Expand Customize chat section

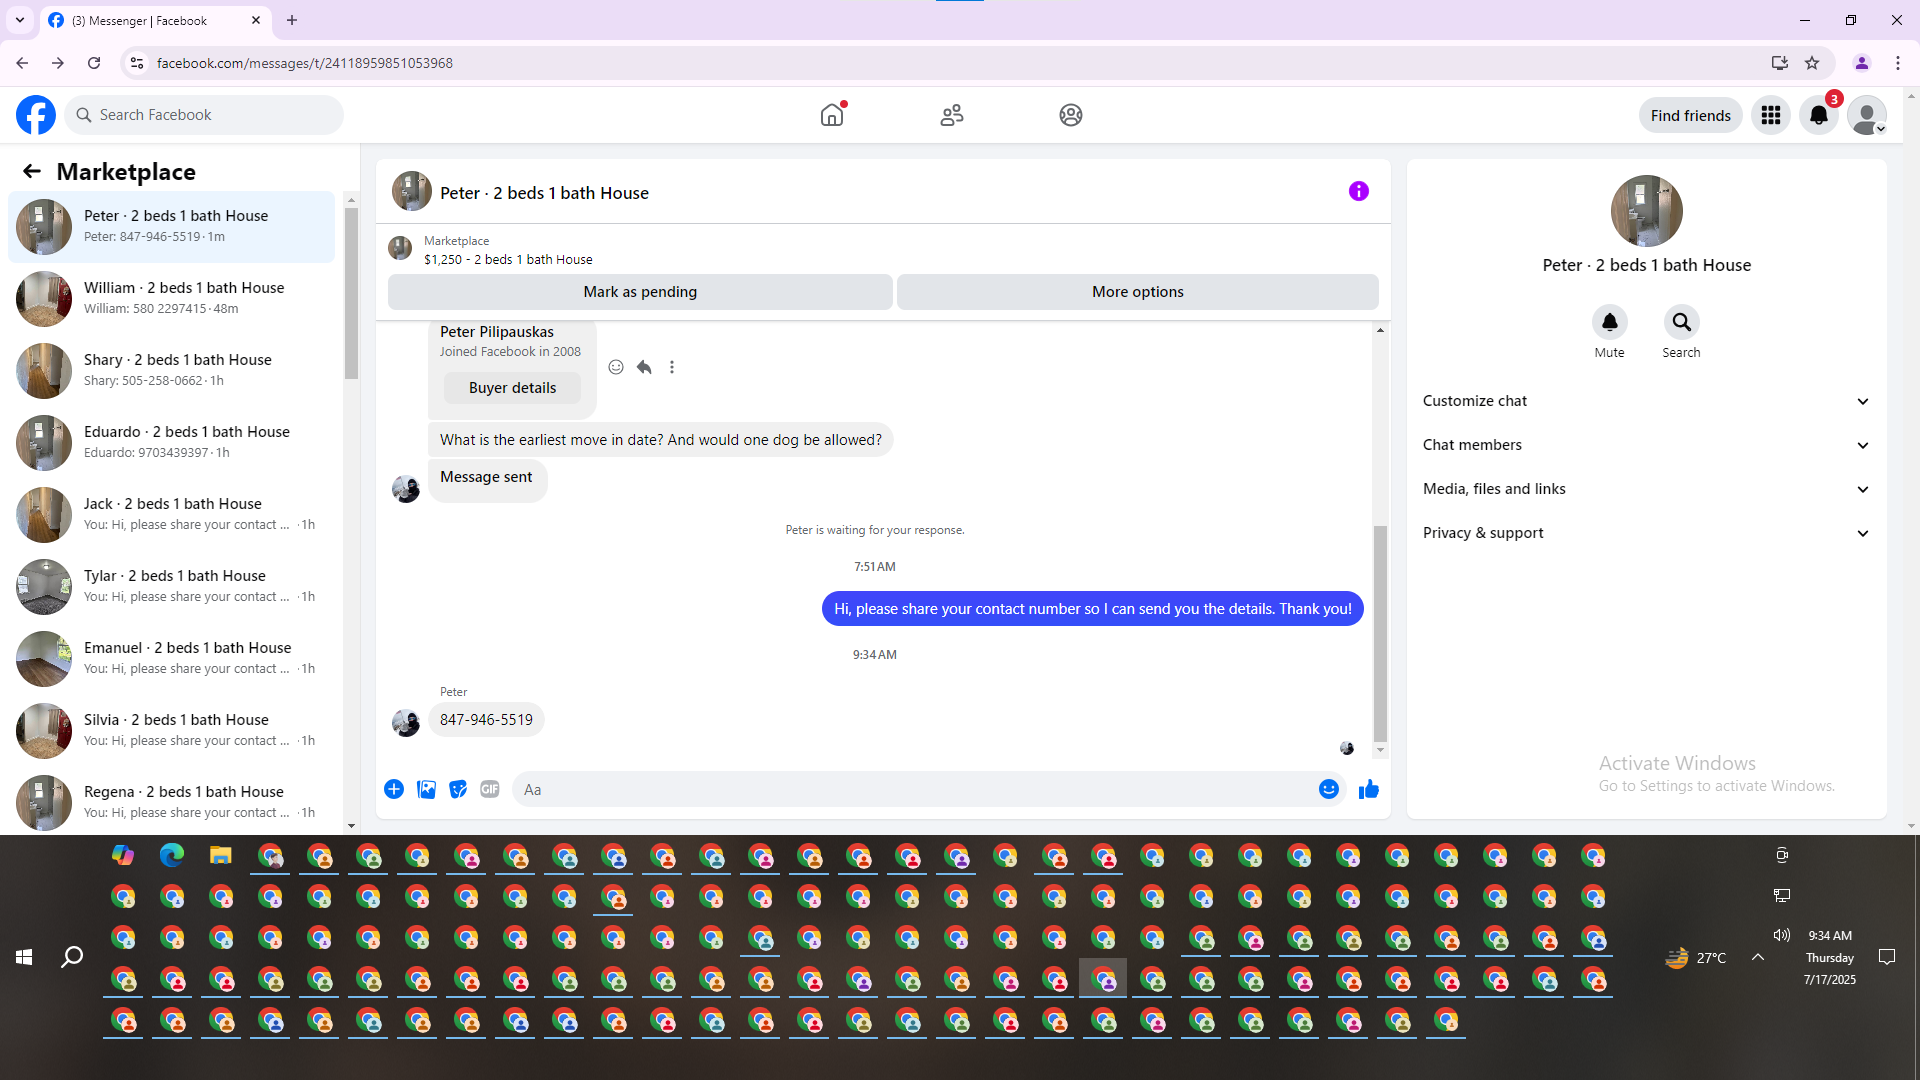1646,401
